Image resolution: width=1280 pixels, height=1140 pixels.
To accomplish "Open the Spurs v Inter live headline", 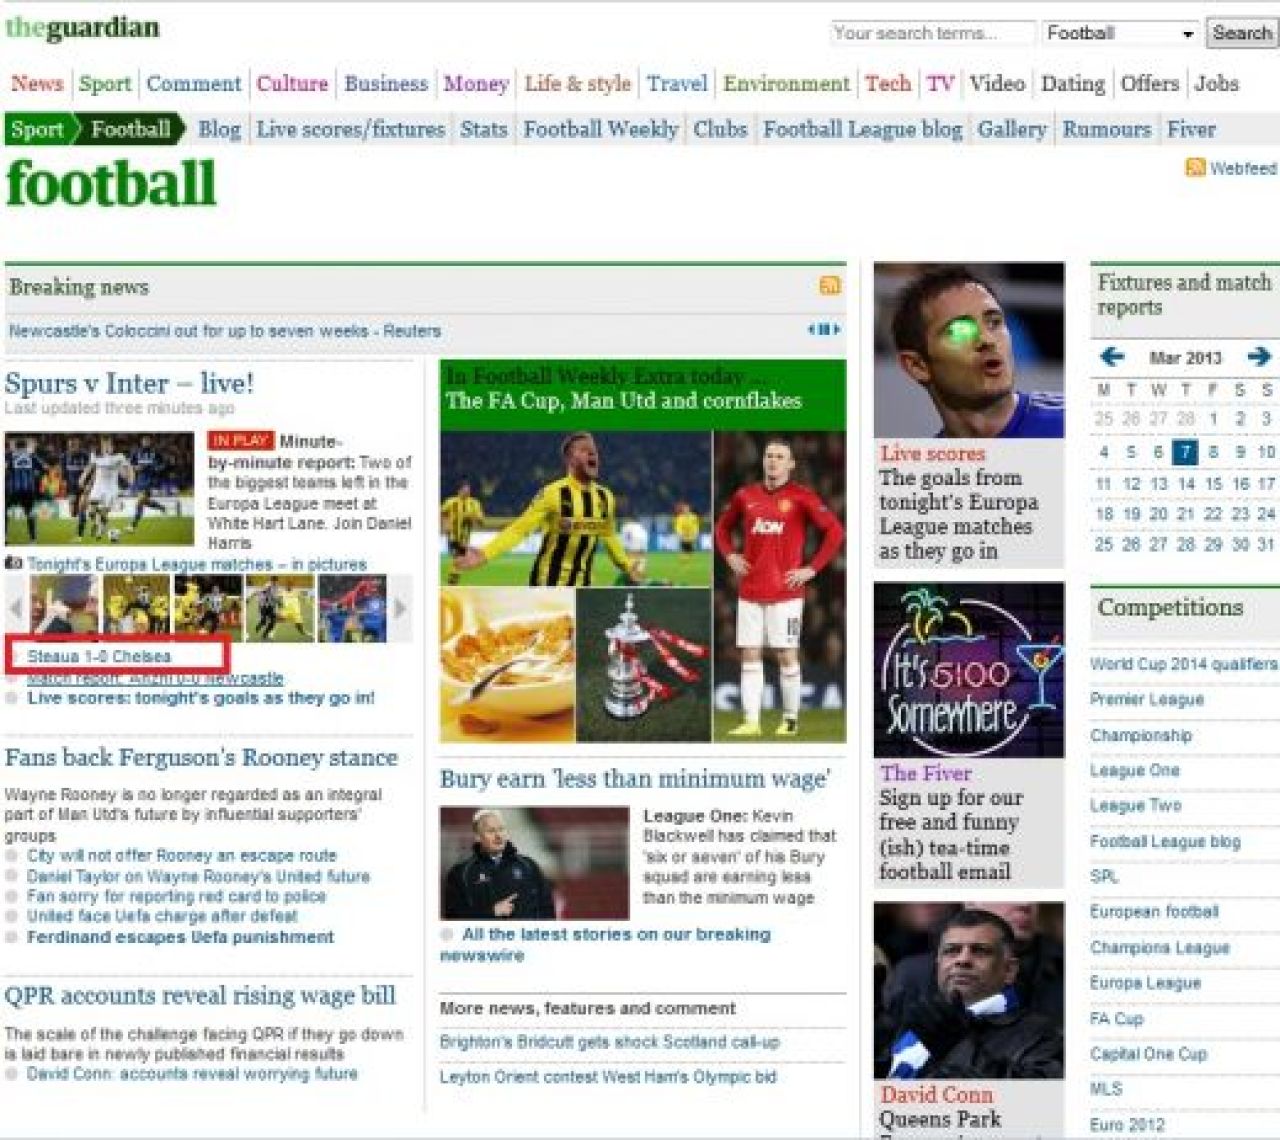I will [129, 383].
